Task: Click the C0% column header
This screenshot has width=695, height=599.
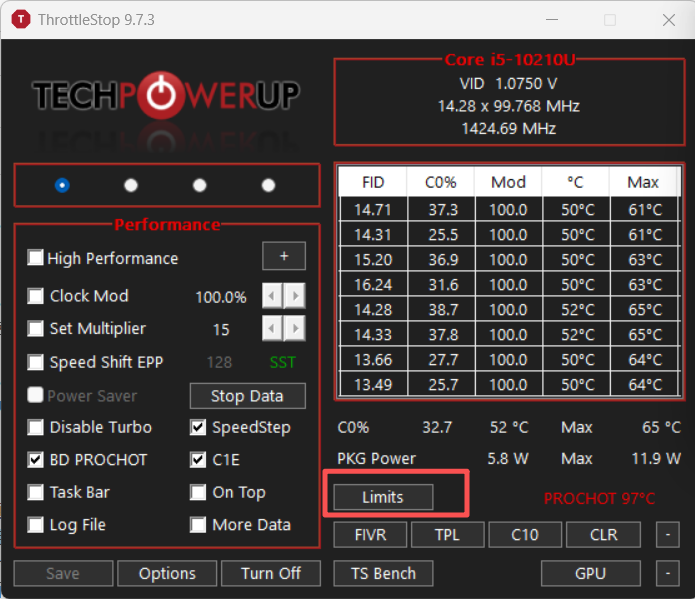Action: click(441, 182)
